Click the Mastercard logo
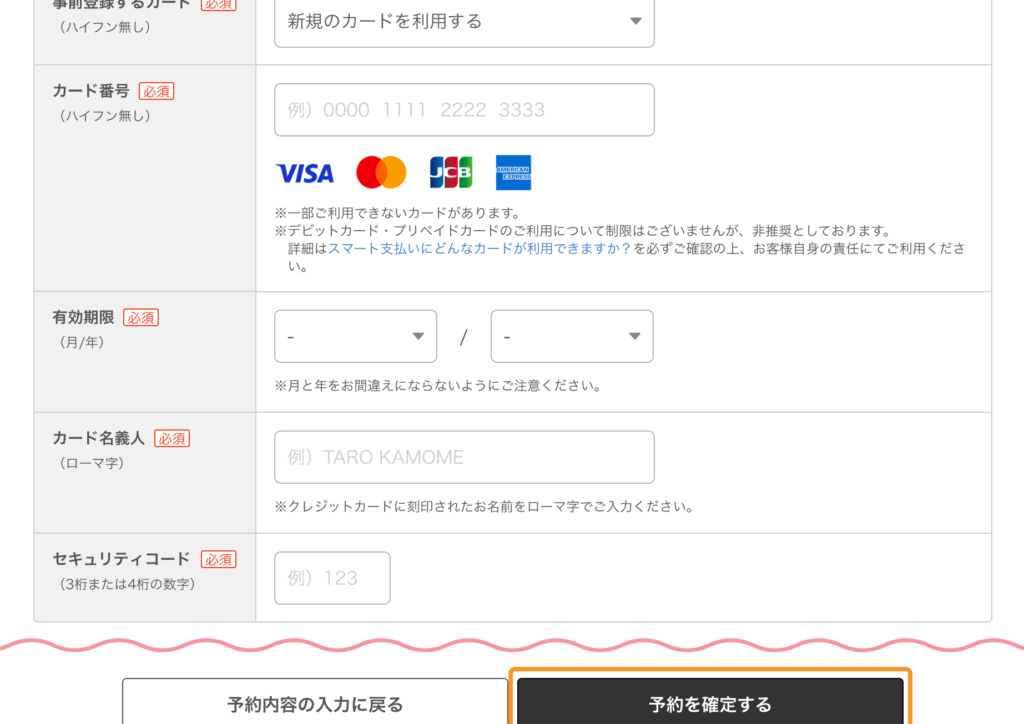This screenshot has width=1024, height=724. tap(381, 173)
